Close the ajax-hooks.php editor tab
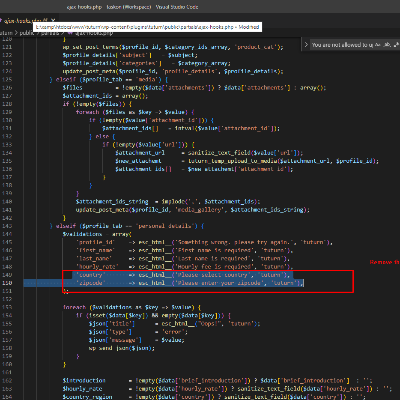Screen dimensions: 400x400 (x=53, y=20)
